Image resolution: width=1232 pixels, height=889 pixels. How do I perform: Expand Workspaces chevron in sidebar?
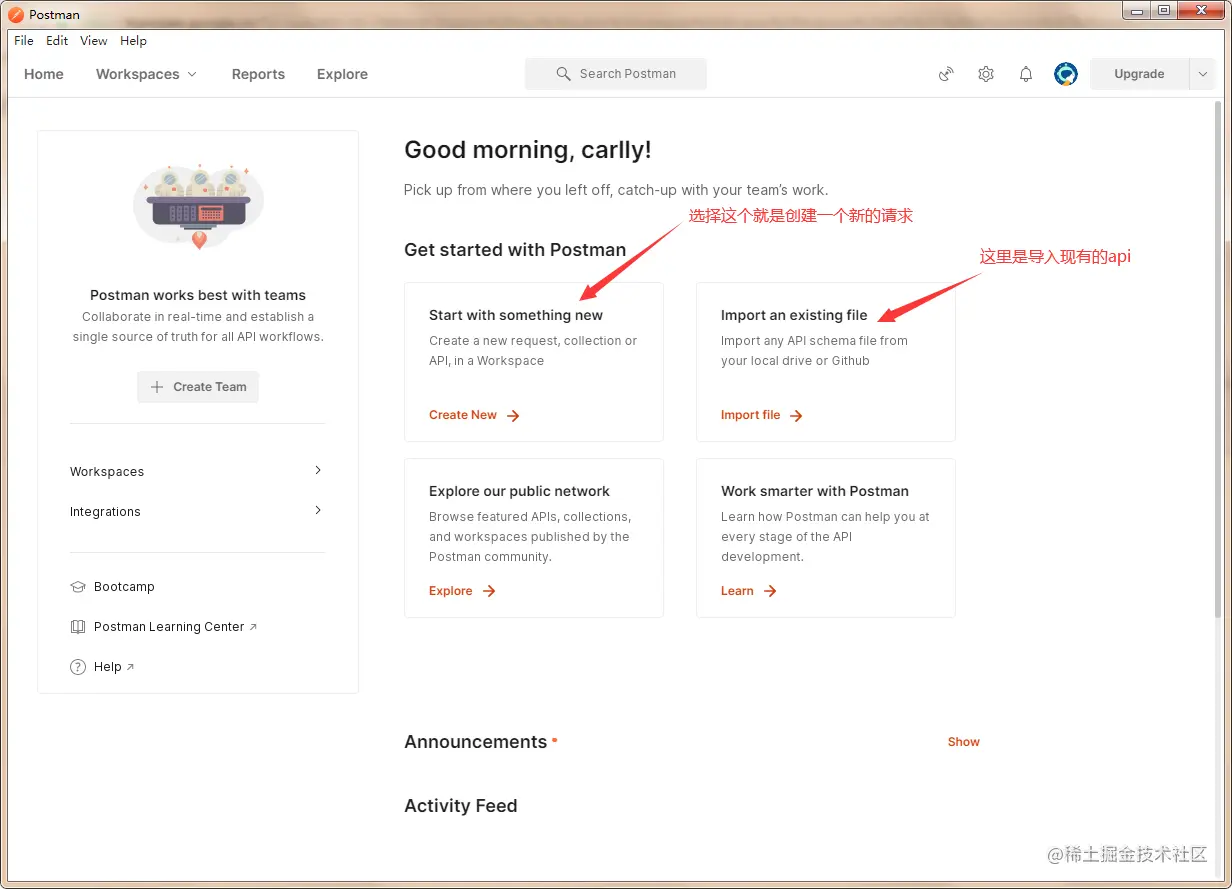318,470
